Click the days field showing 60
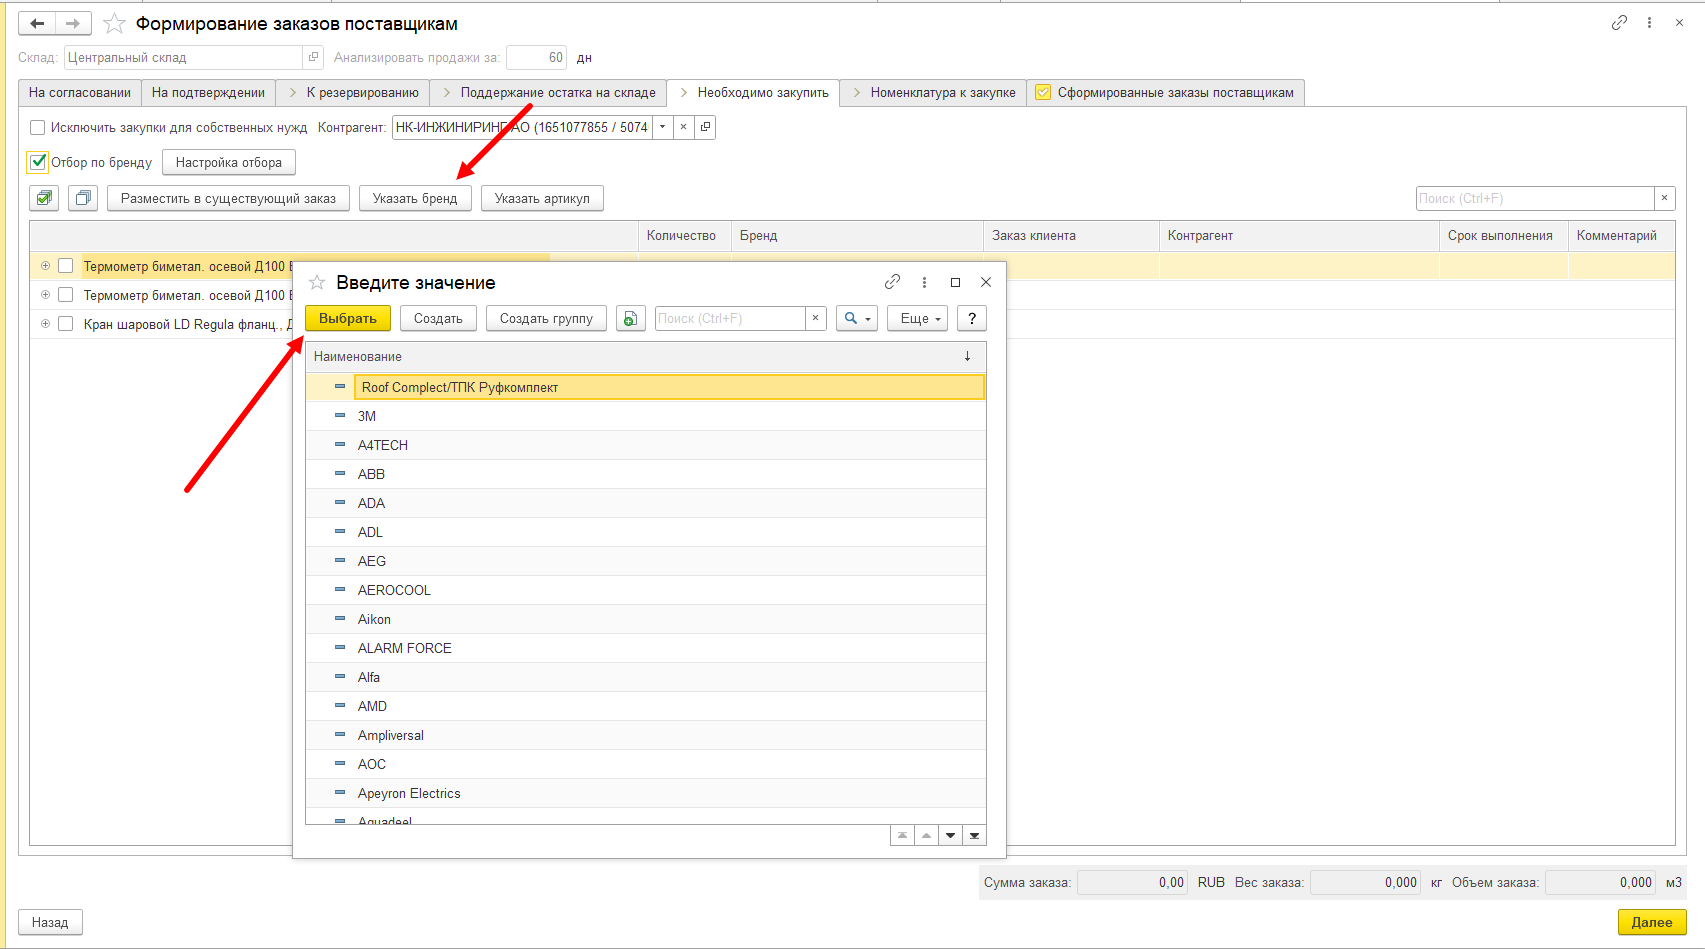The image size is (1705, 949). point(537,57)
